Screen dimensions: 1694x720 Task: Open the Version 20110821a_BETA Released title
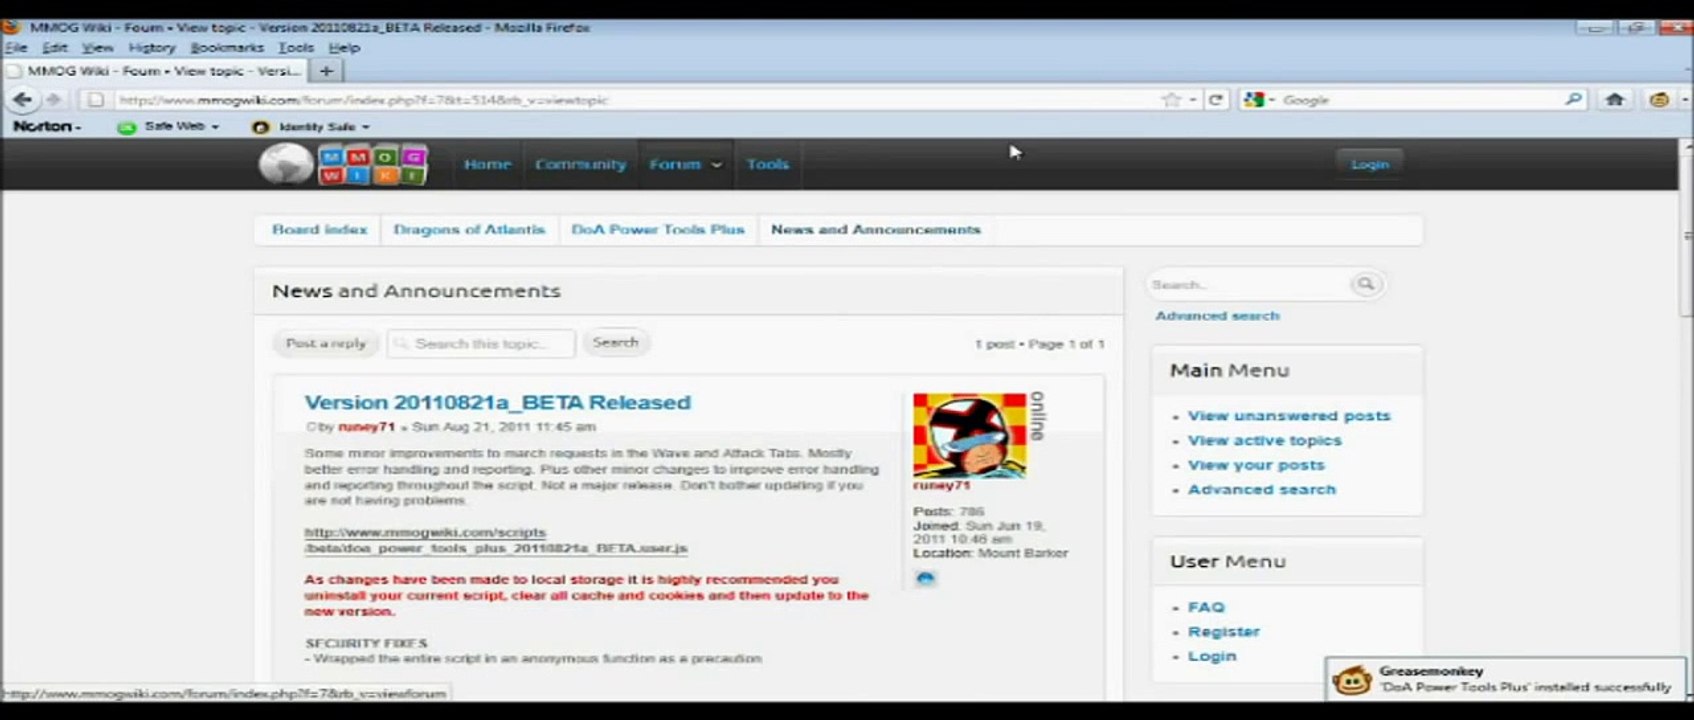(497, 403)
